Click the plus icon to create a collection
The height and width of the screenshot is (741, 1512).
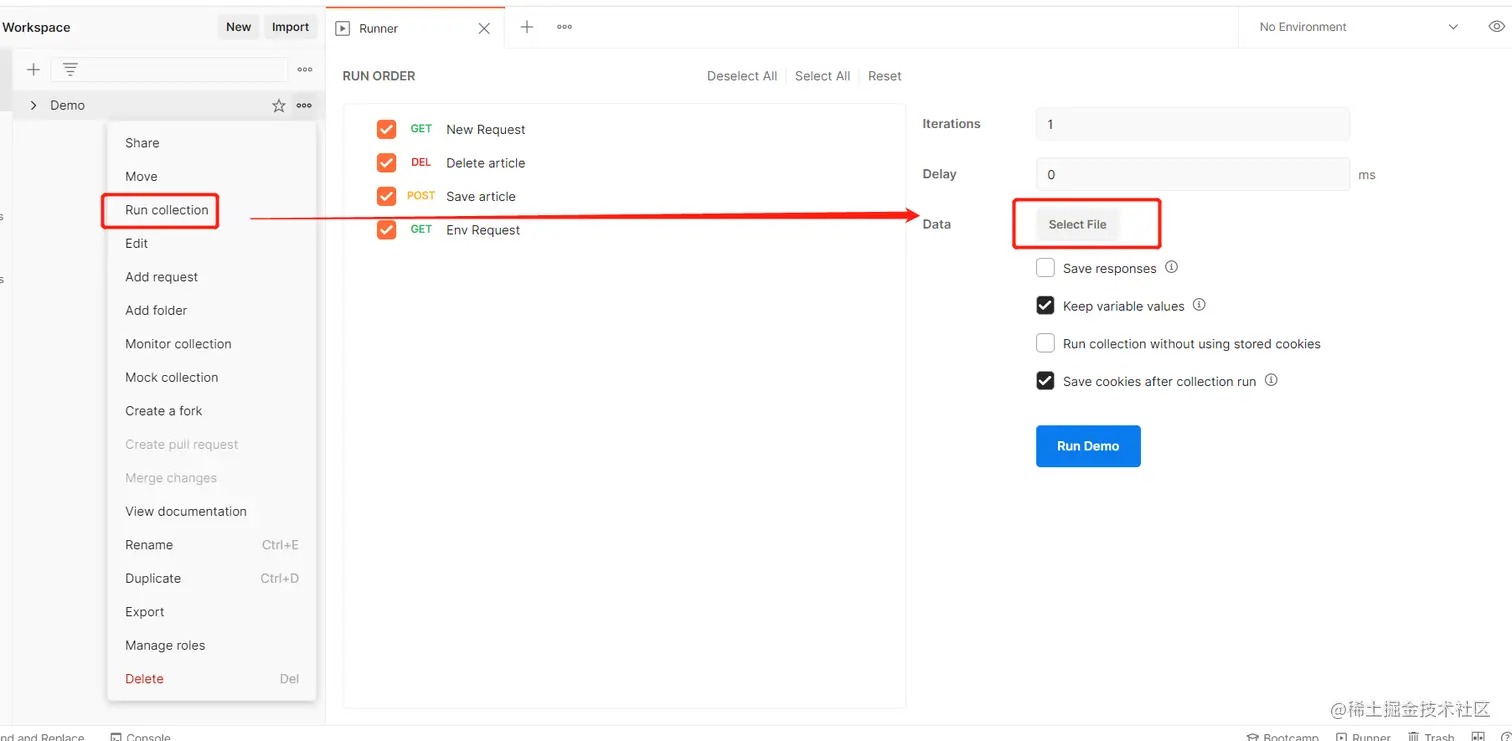click(33, 69)
